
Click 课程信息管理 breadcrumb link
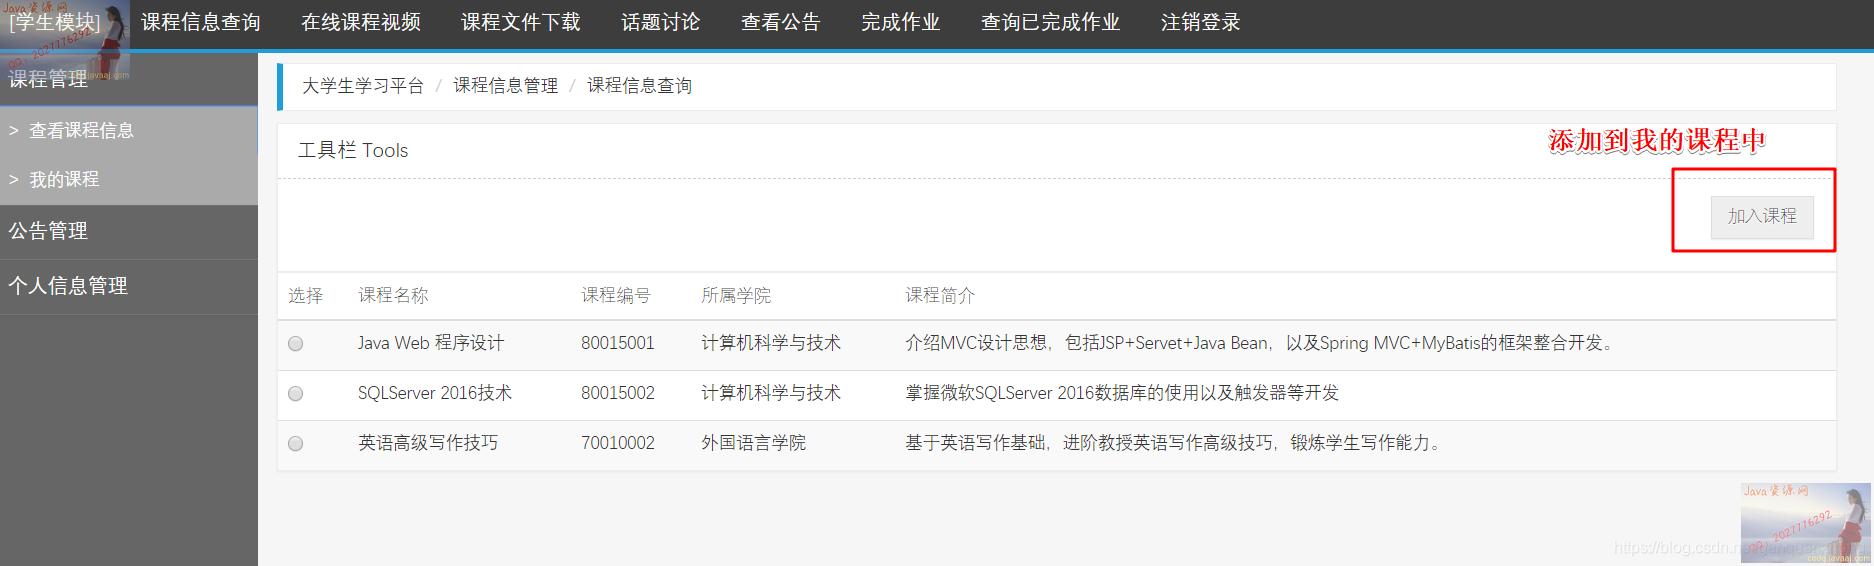[505, 86]
